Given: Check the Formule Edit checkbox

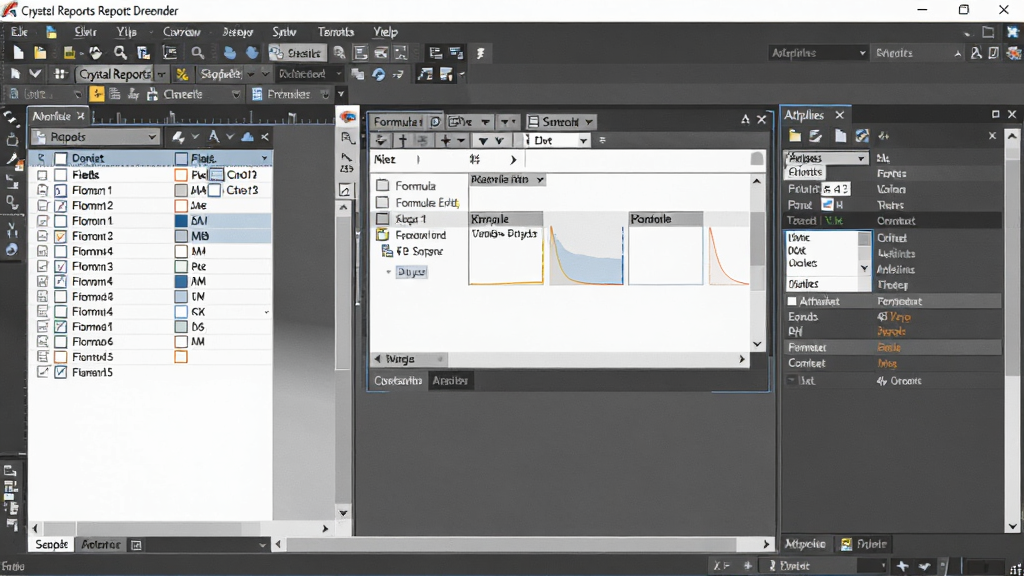Looking at the screenshot, I should [383, 202].
